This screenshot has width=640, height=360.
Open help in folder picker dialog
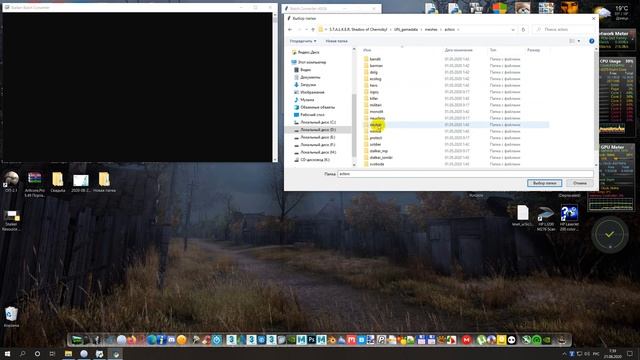pos(591,41)
